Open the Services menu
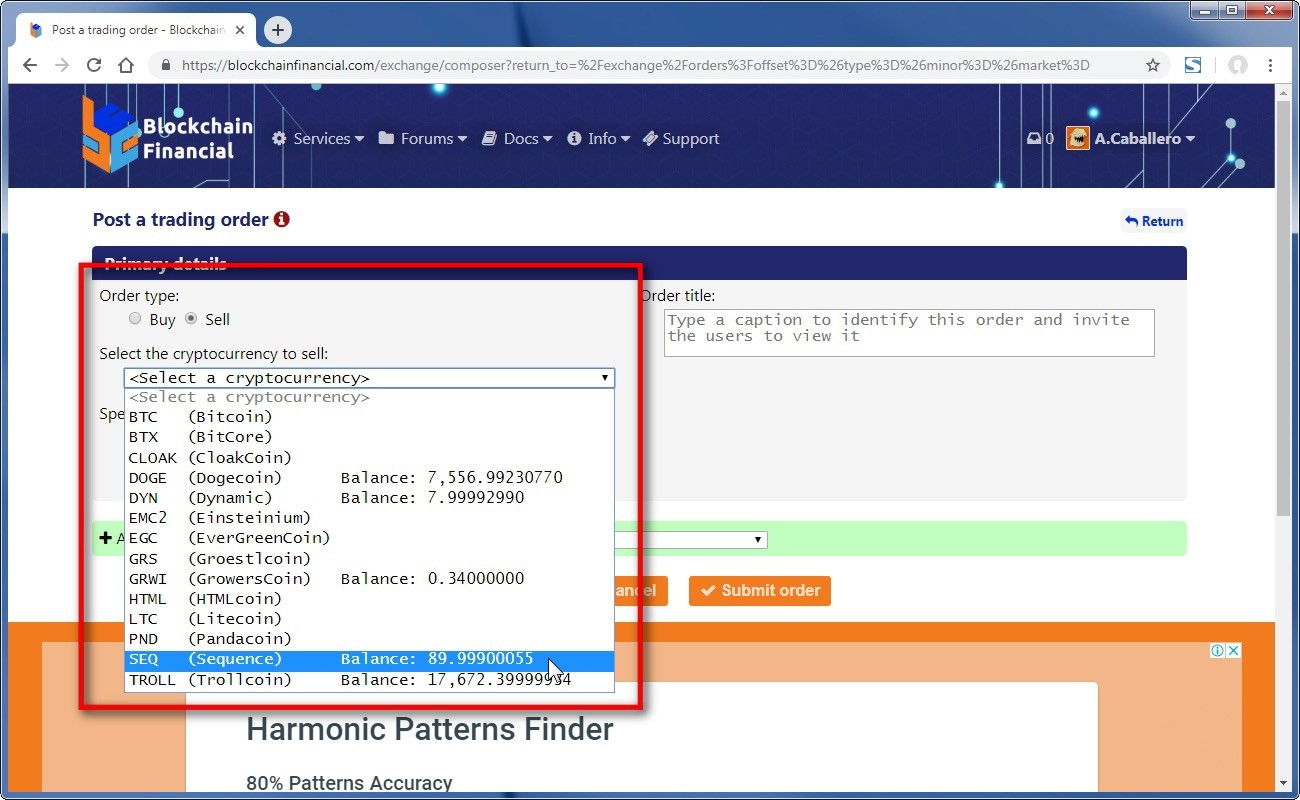 pyautogui.click(x=318, y=139)
